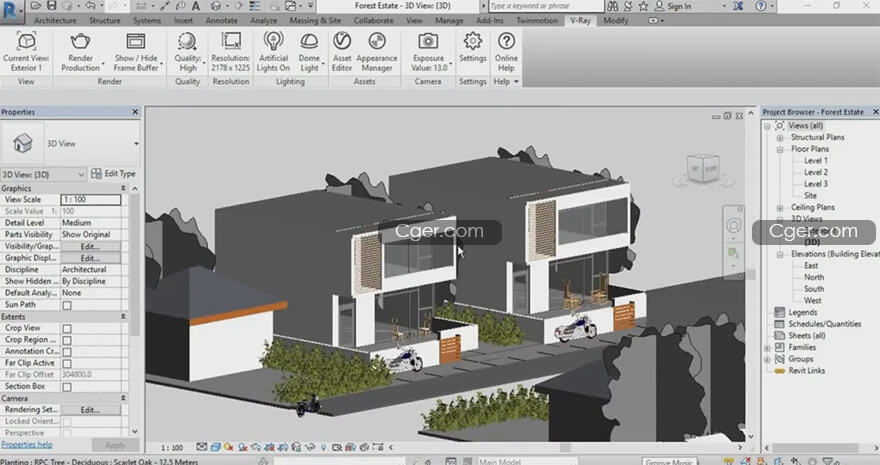
Task: Open the V-Ray Asset Editor
Action: pos(341,42)
